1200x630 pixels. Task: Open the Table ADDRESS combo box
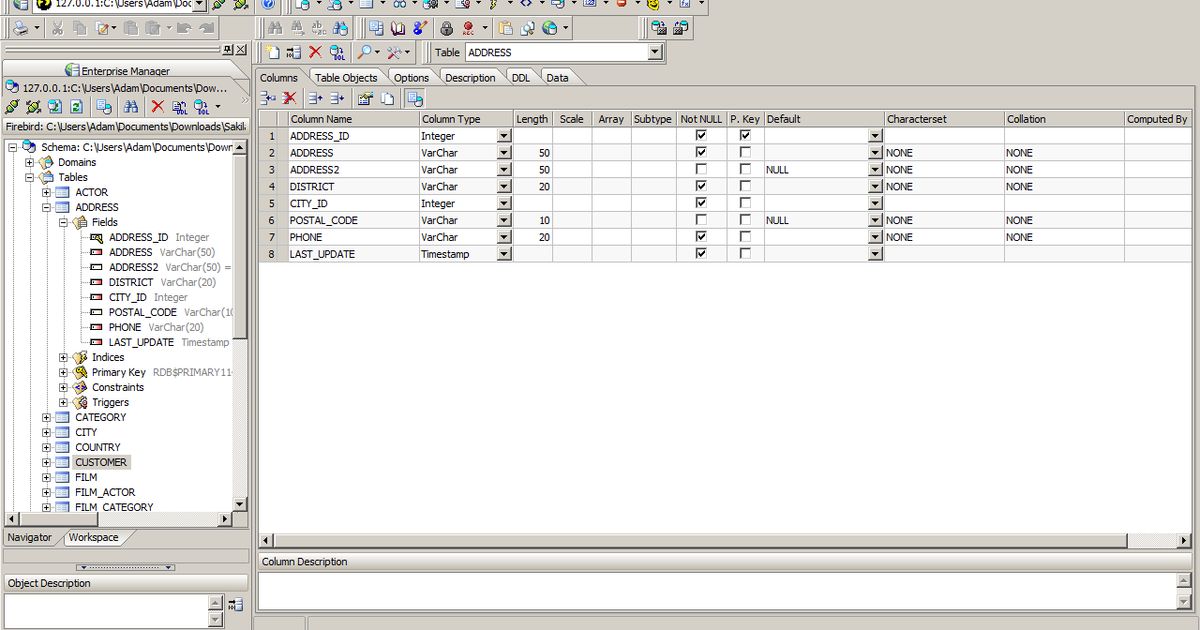point(654,52)
